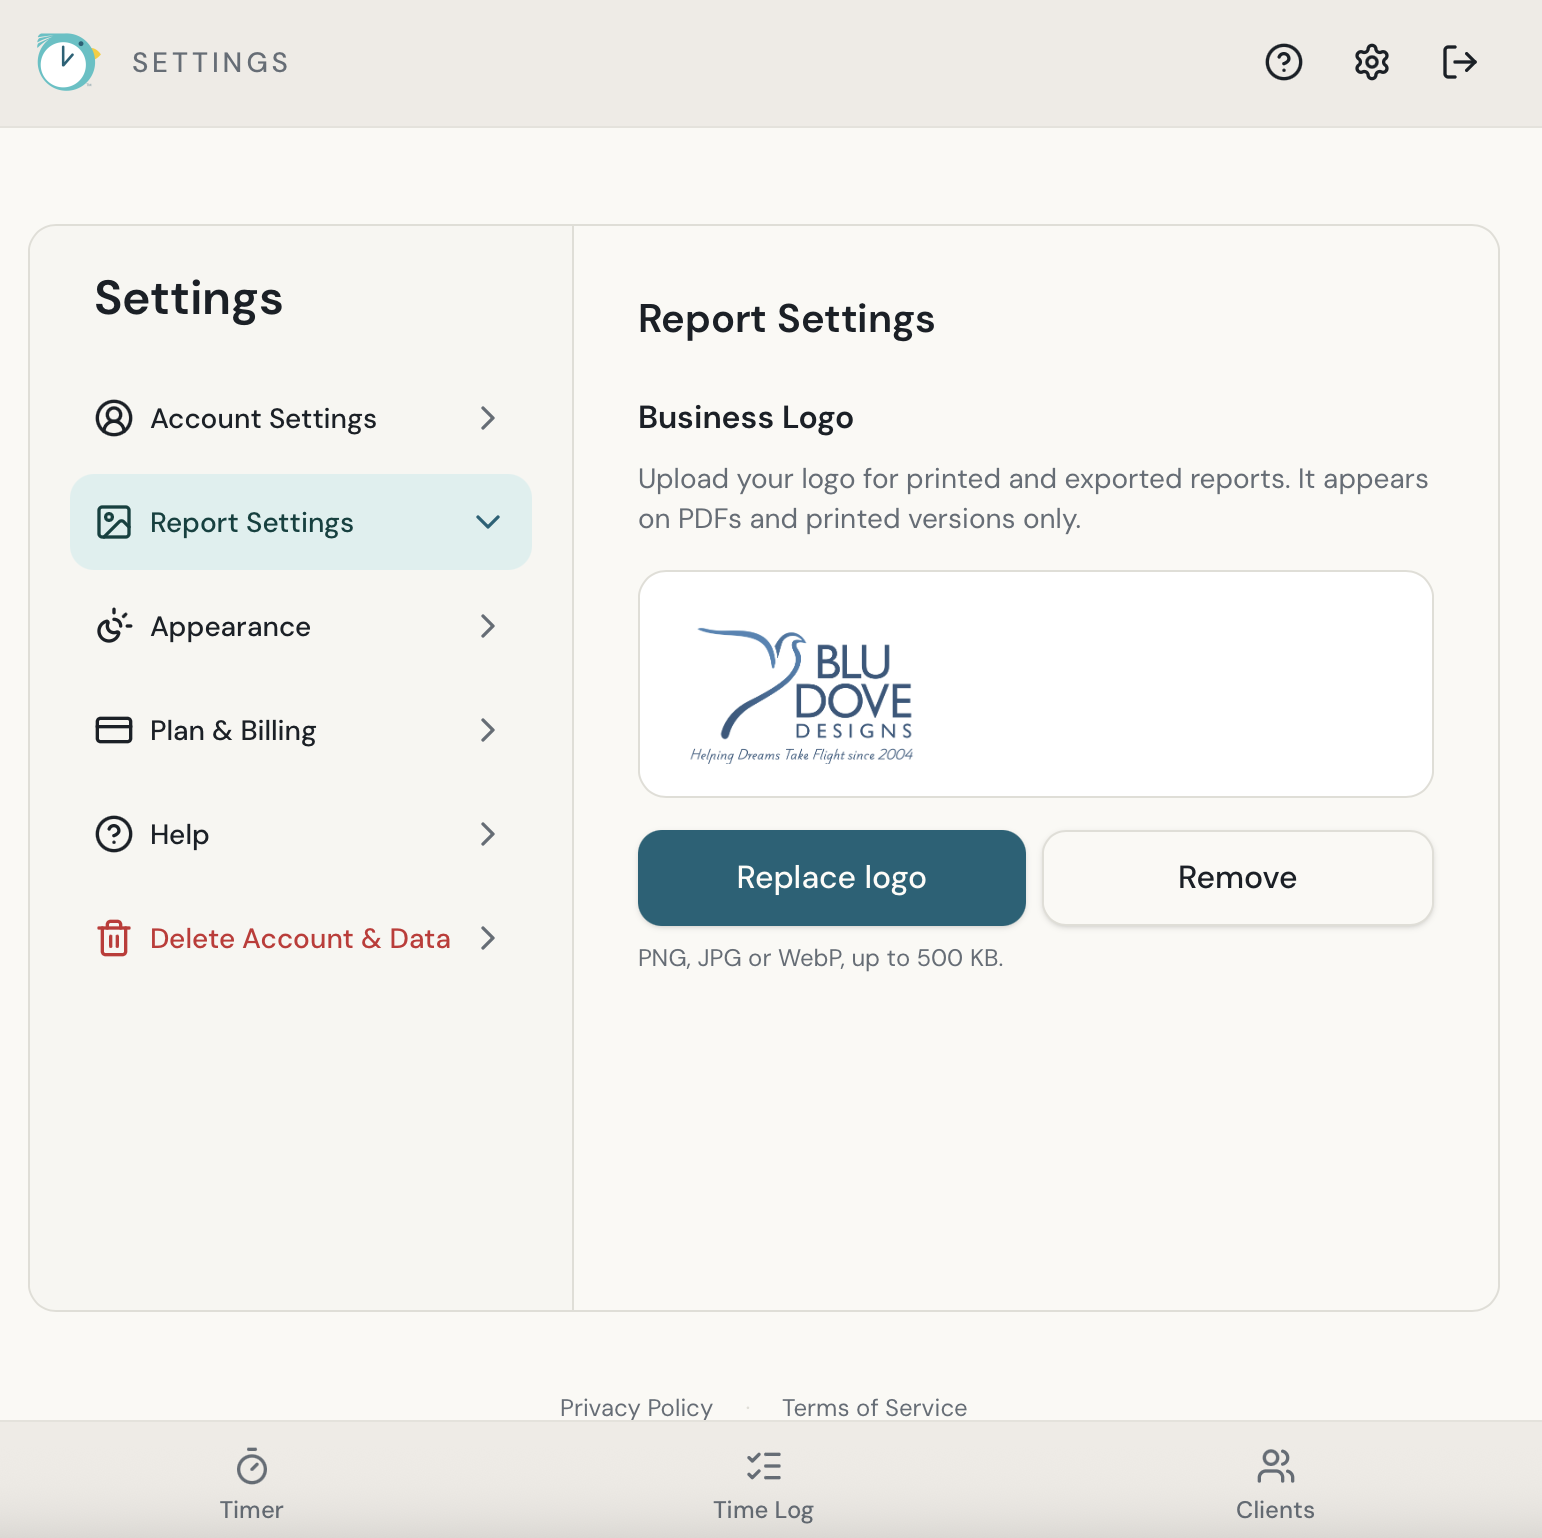The image size is (1542, 1538).
Task: Open the Privacy Policy link
Action: (636, 1407)
